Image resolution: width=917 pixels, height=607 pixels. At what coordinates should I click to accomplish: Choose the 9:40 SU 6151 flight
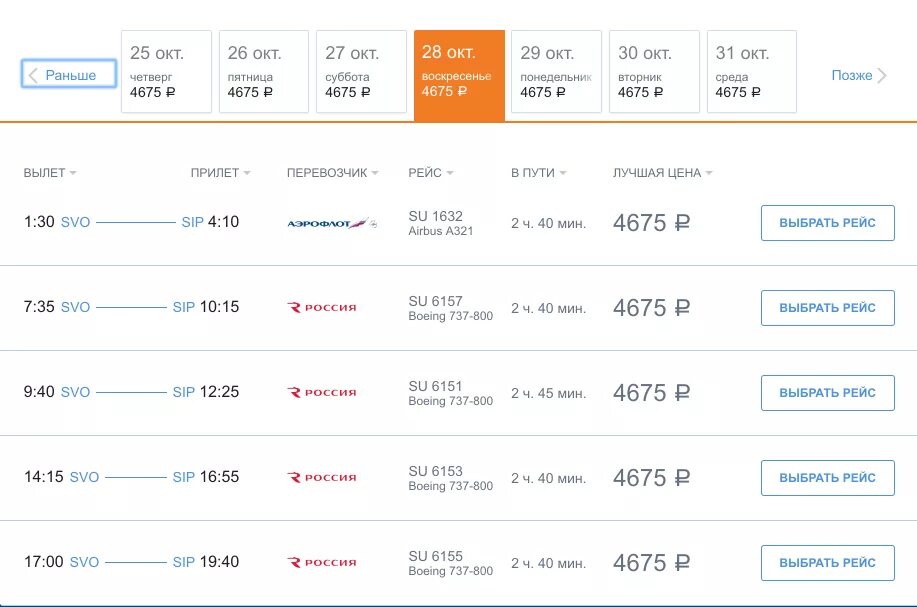[827, 393]
